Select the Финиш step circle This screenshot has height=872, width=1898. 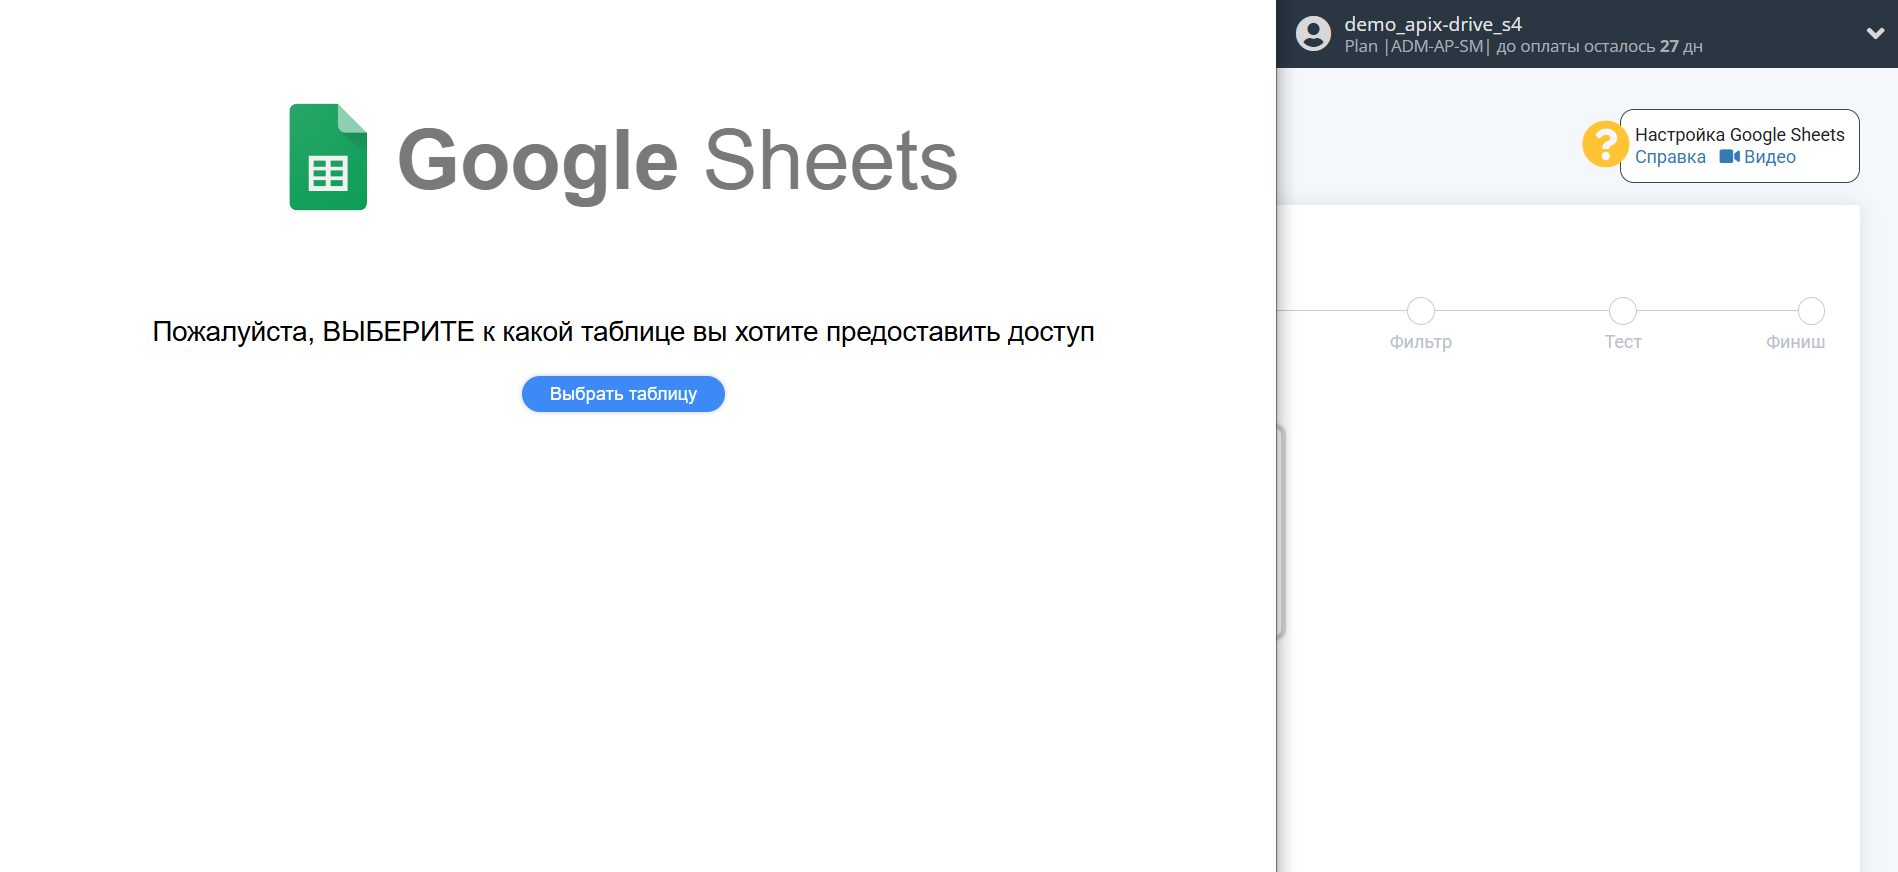1811,311
